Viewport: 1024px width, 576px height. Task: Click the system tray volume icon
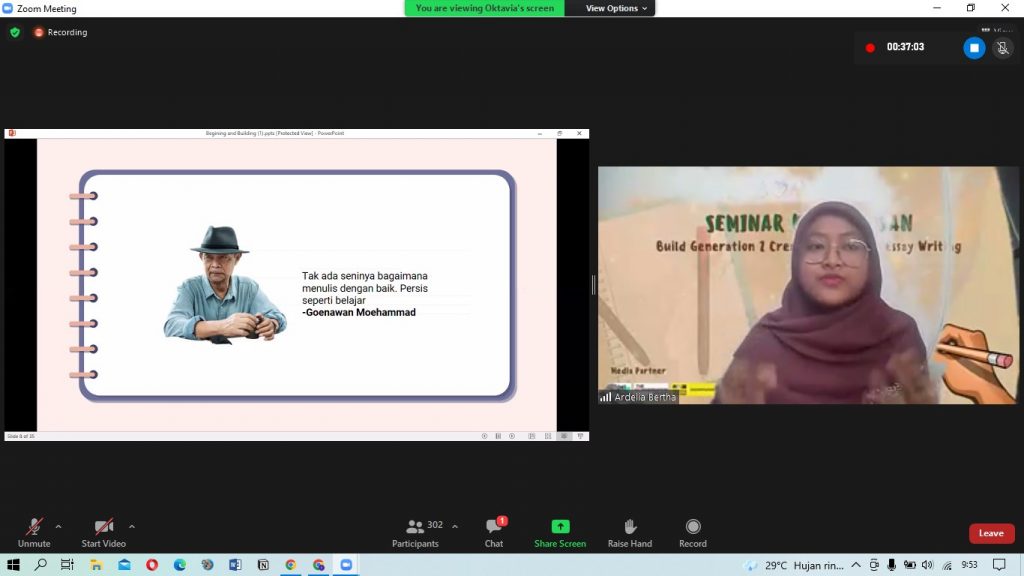[x=927, y=565]
